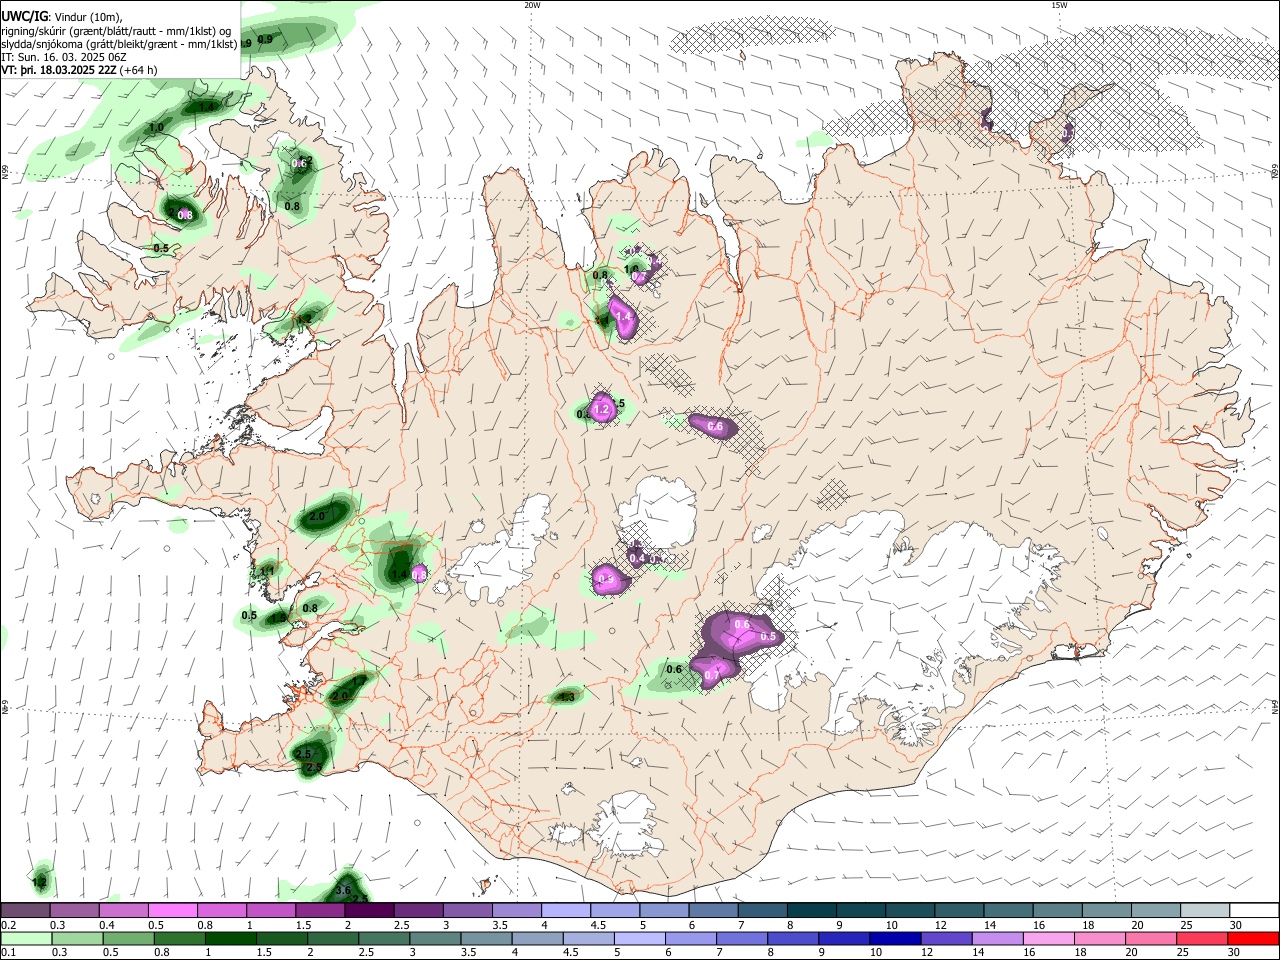Viewport: 1280px width, 960px height.
Task: Click the UWC/IG title text
Action: click(23, 16)
